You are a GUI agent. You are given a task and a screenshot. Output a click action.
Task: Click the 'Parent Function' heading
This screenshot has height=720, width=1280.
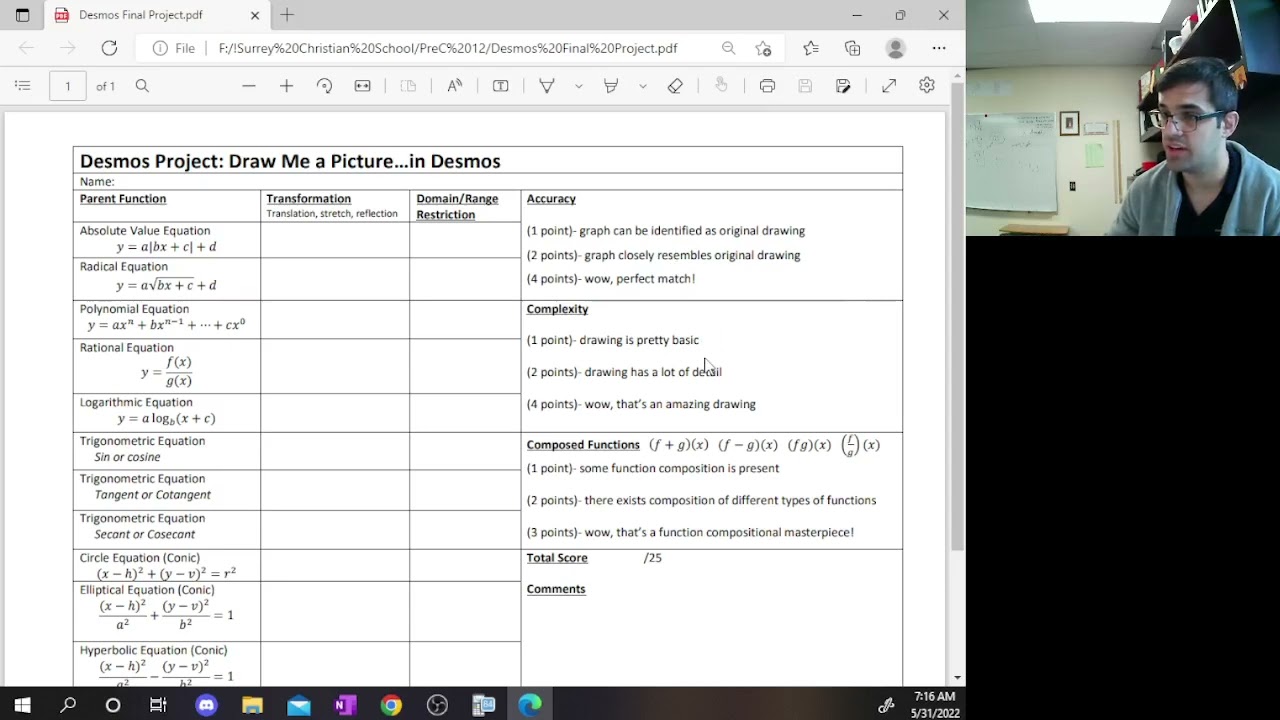coord(123,199)
